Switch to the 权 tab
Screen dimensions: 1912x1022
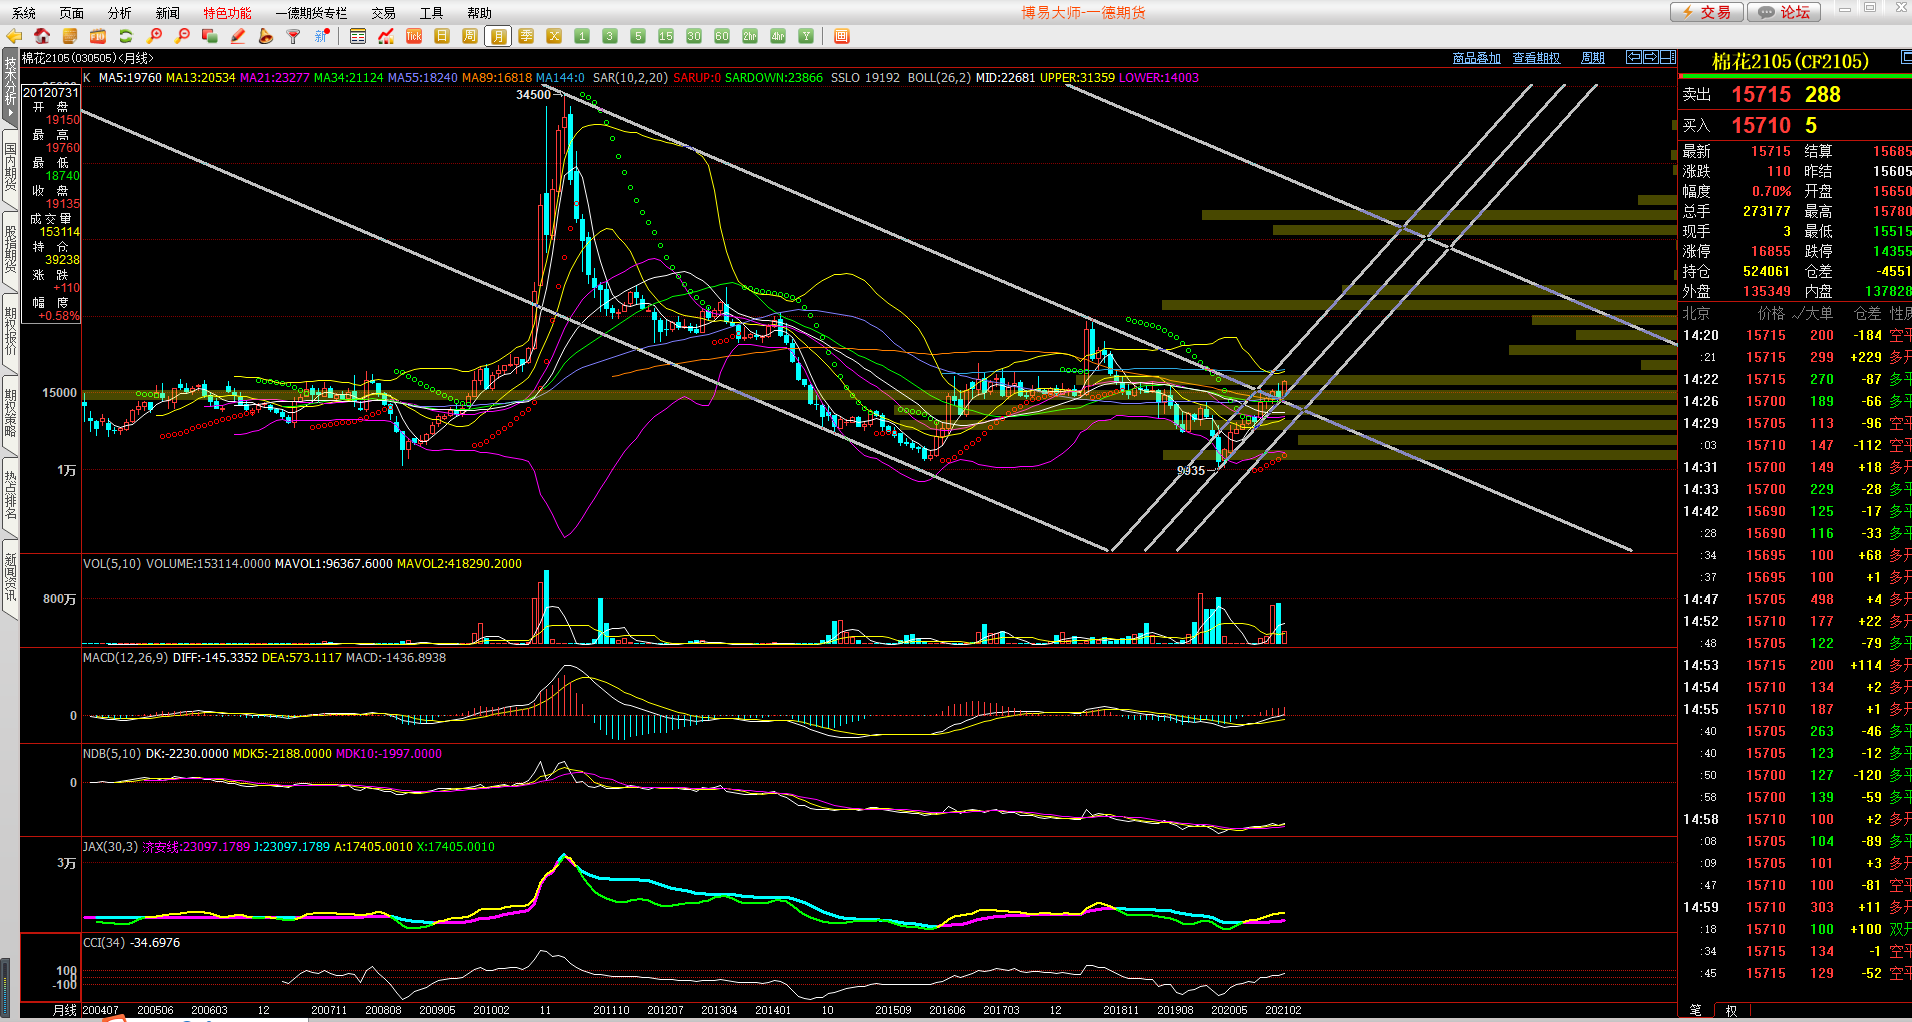[1732, 1010]
